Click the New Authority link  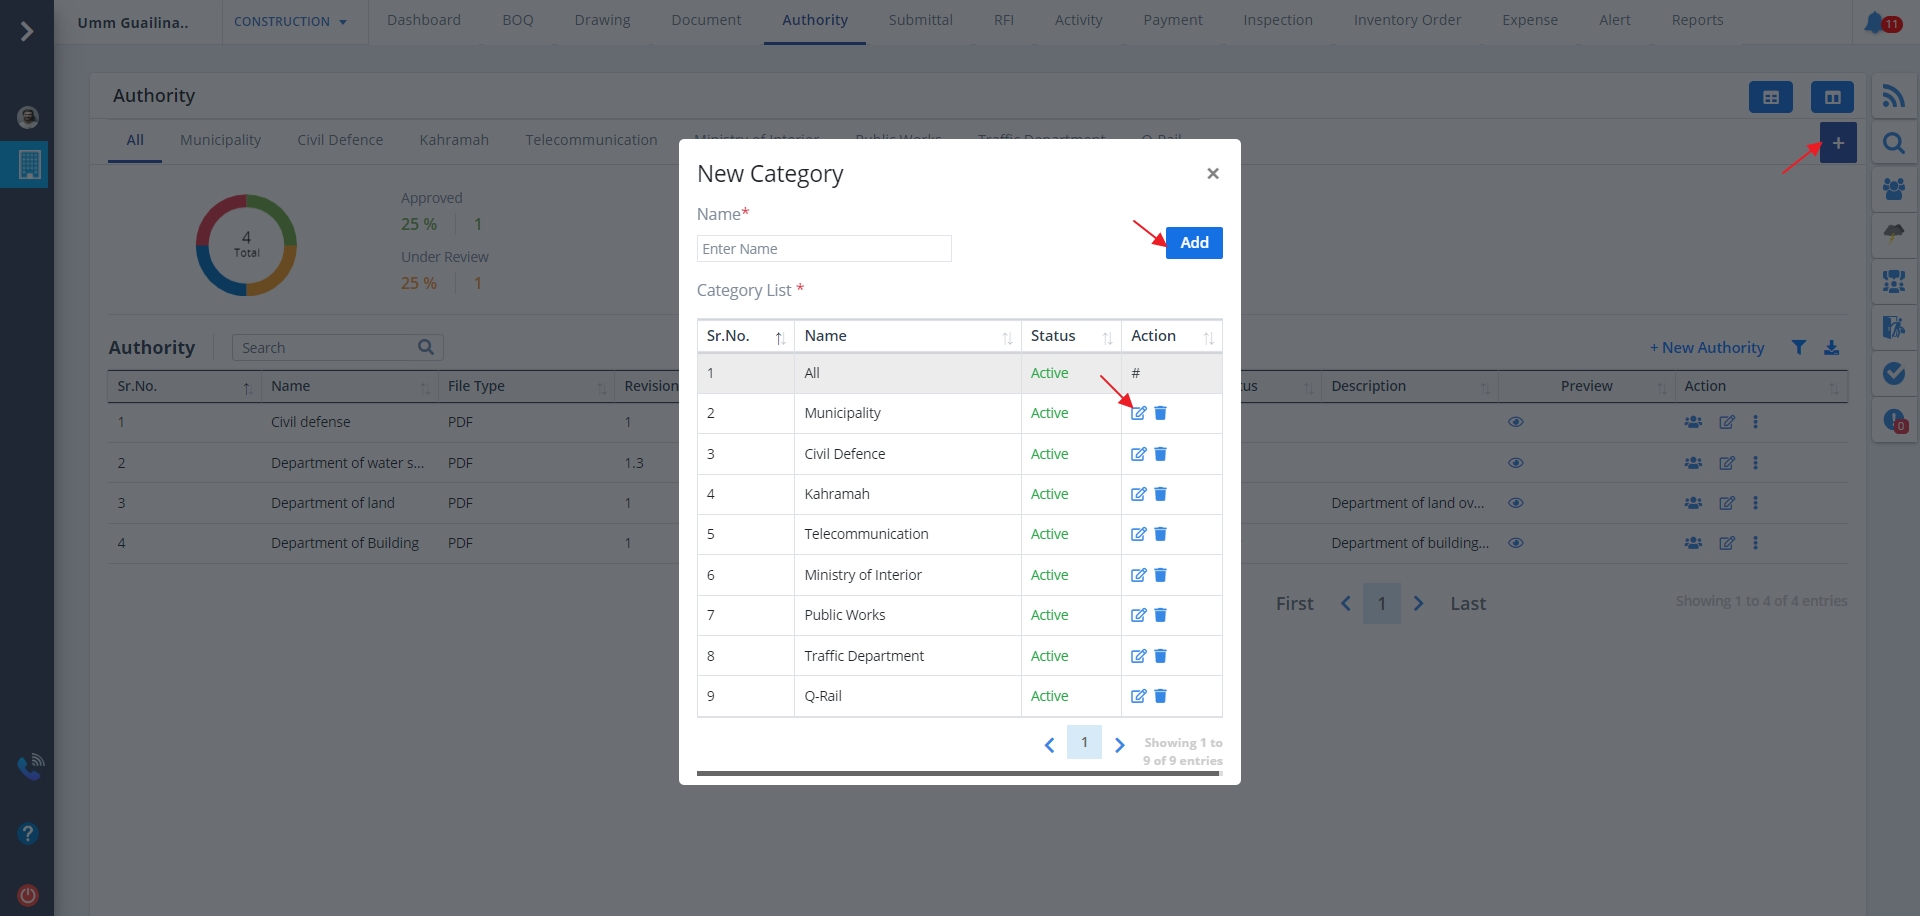click(1707, 347)
